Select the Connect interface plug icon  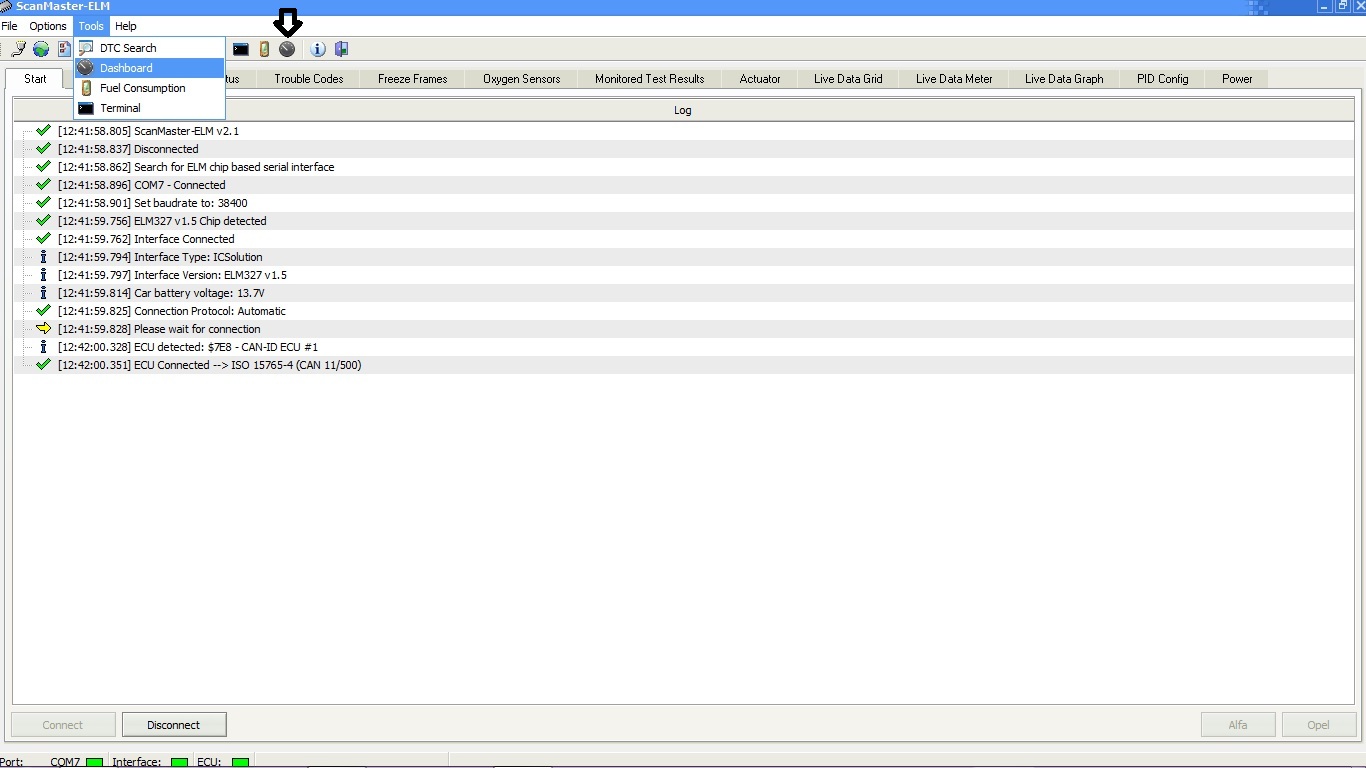[17, 48]
